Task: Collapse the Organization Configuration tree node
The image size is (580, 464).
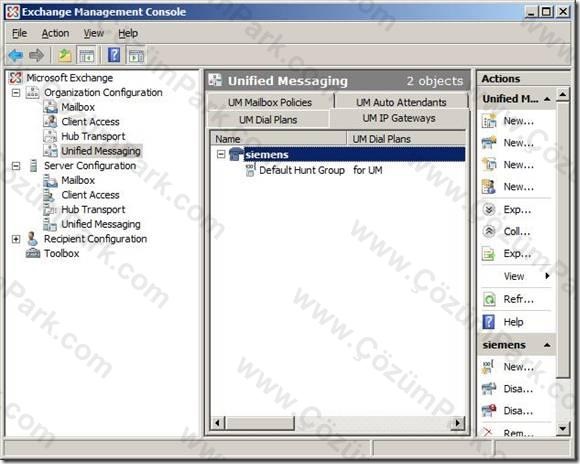Action: (x=16, y=93)
